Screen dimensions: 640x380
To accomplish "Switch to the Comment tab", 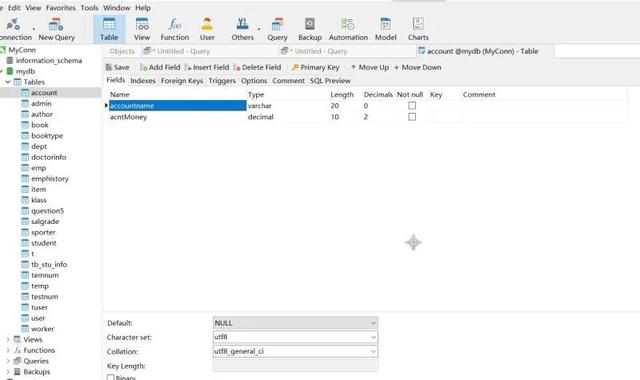I will coord(289,81).
